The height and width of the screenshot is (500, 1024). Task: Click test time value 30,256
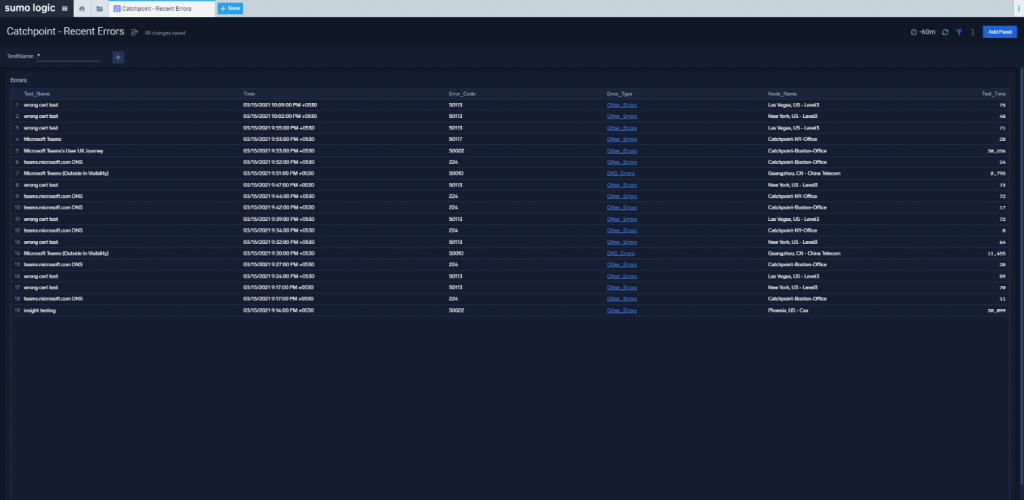click(997, 151)
